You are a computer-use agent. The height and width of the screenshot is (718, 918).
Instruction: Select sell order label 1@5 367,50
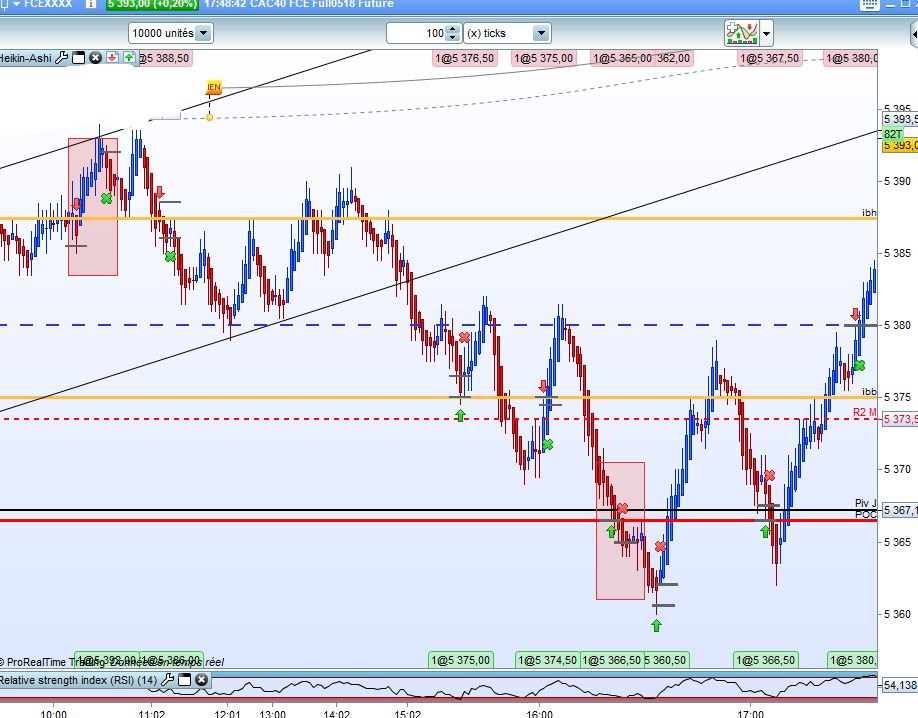pyautogui.click(x=769, y=59)
